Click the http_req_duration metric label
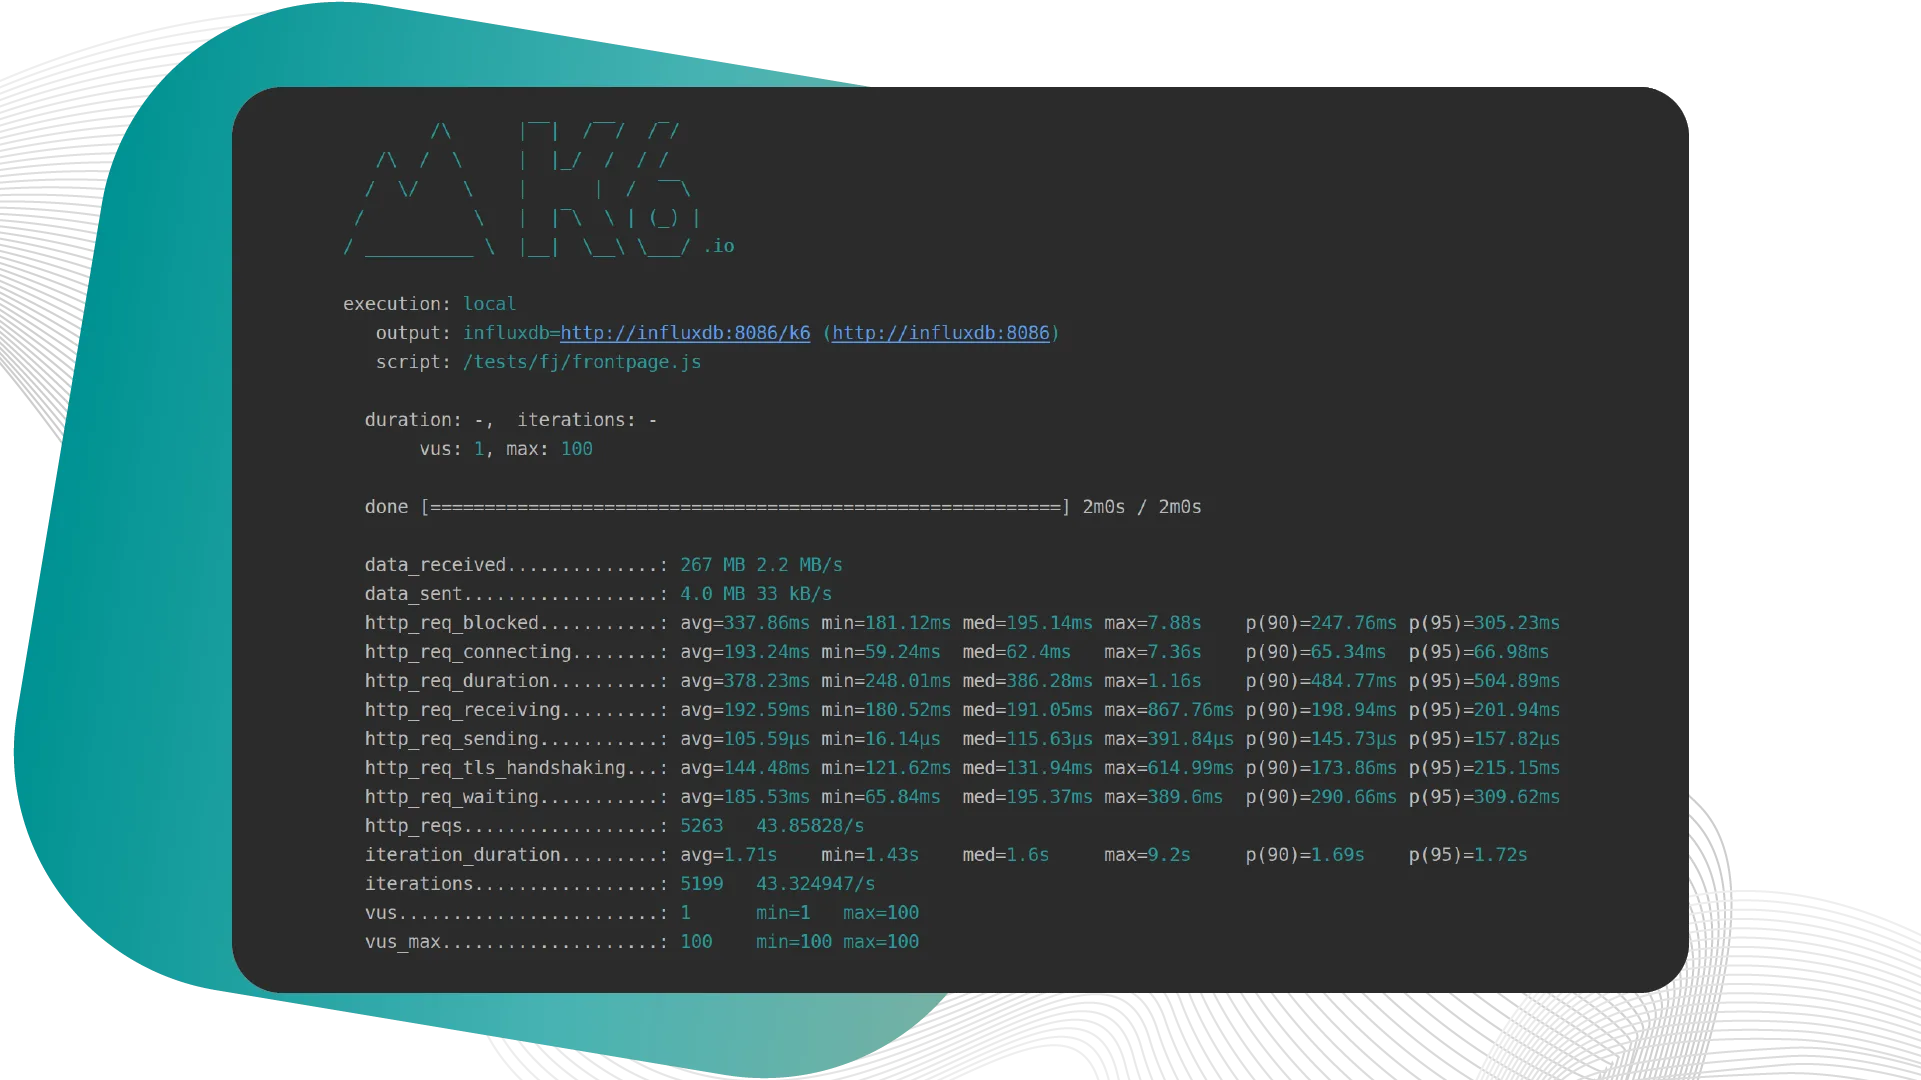 pyautogui.click(x=457, y=681)
